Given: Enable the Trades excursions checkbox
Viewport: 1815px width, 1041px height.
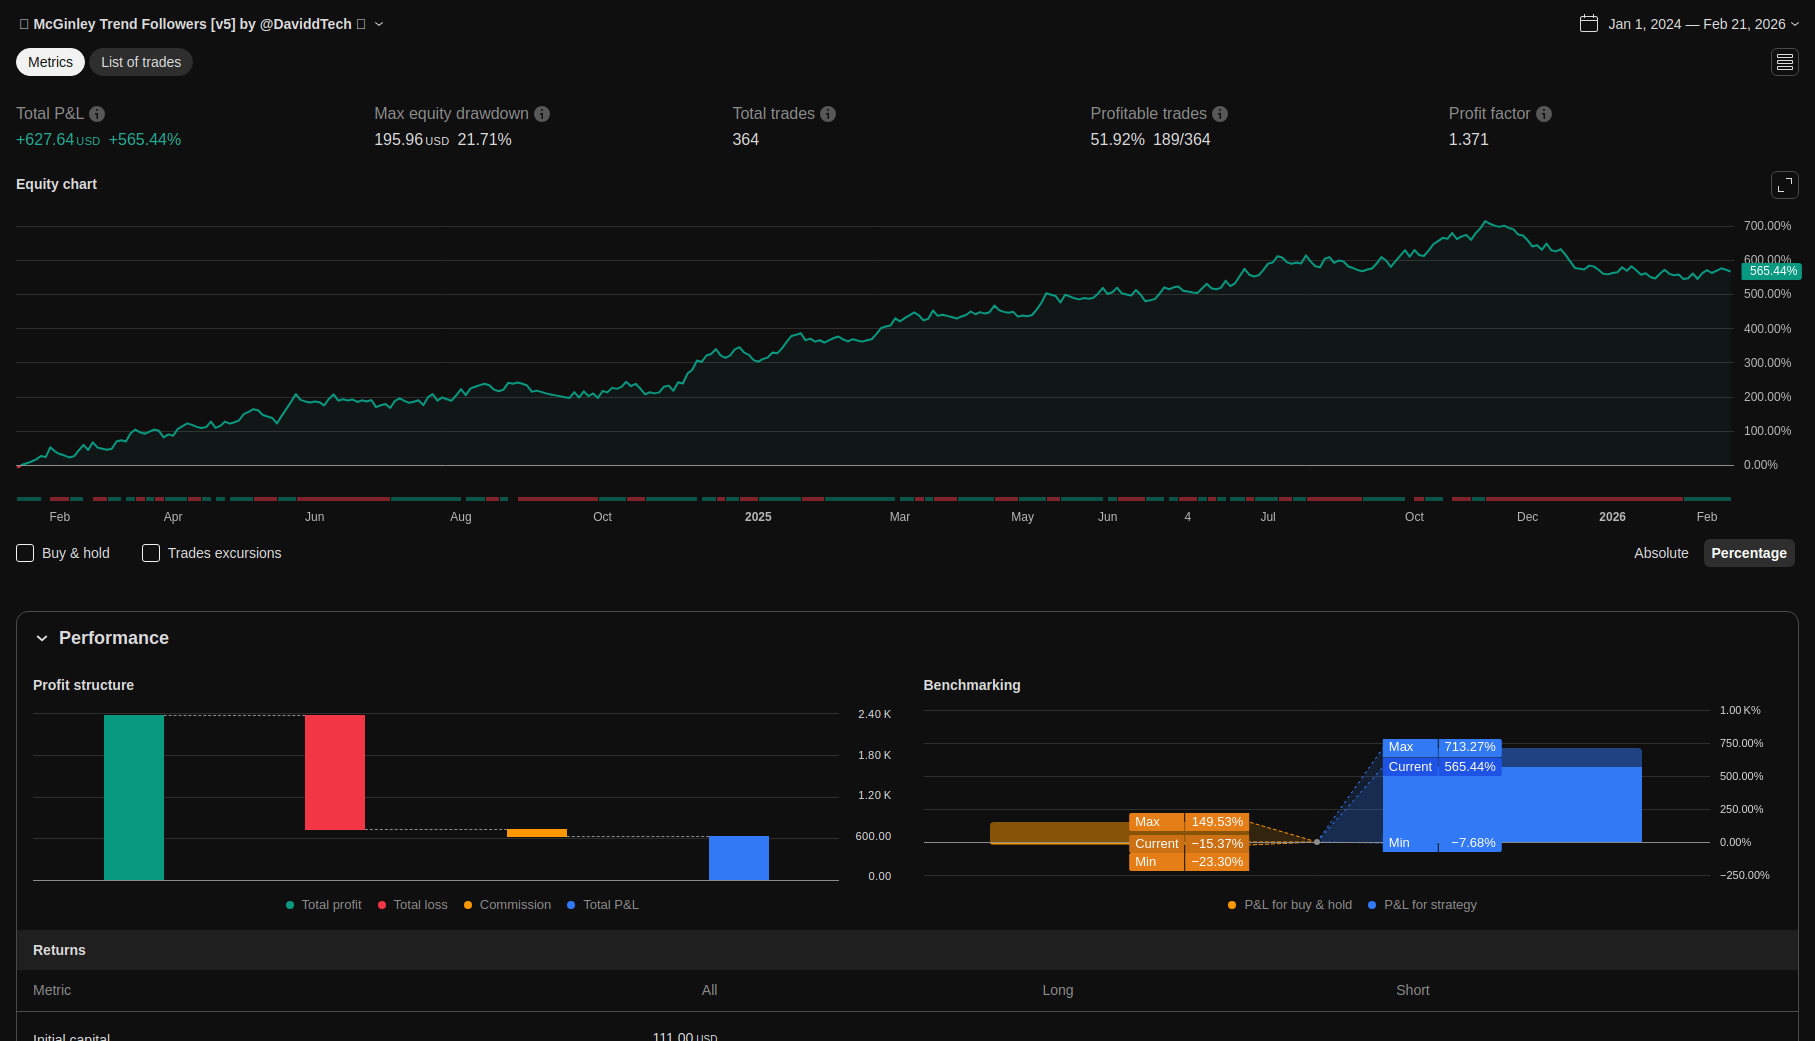Looking at the screenshot, I should [151, 553].
